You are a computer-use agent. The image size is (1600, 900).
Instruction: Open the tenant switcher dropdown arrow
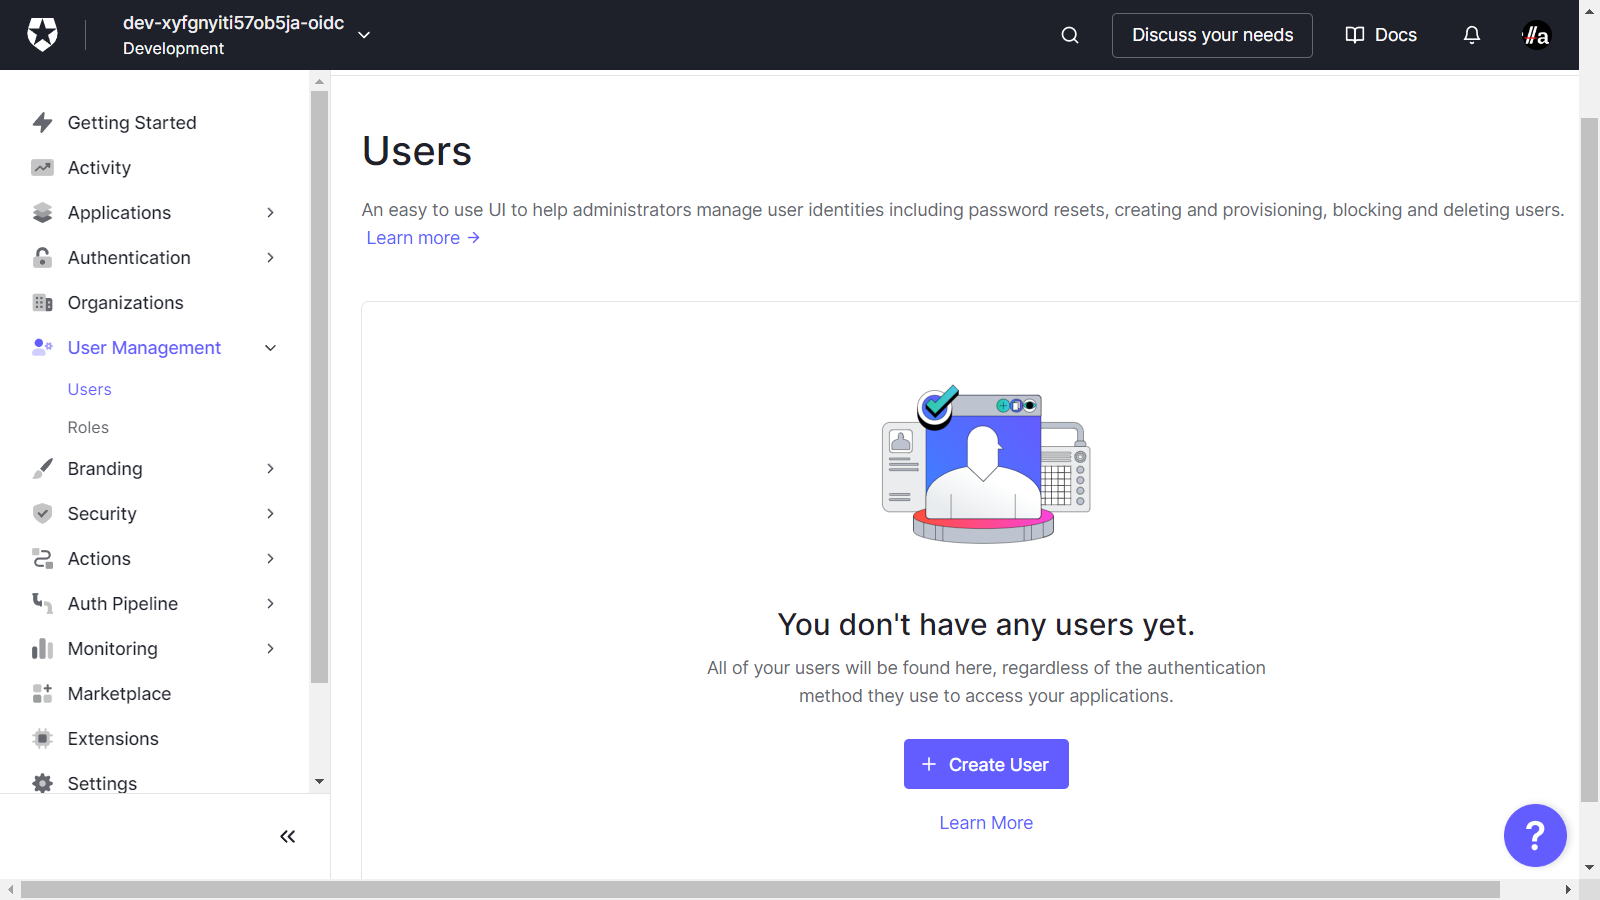(364, 35)
